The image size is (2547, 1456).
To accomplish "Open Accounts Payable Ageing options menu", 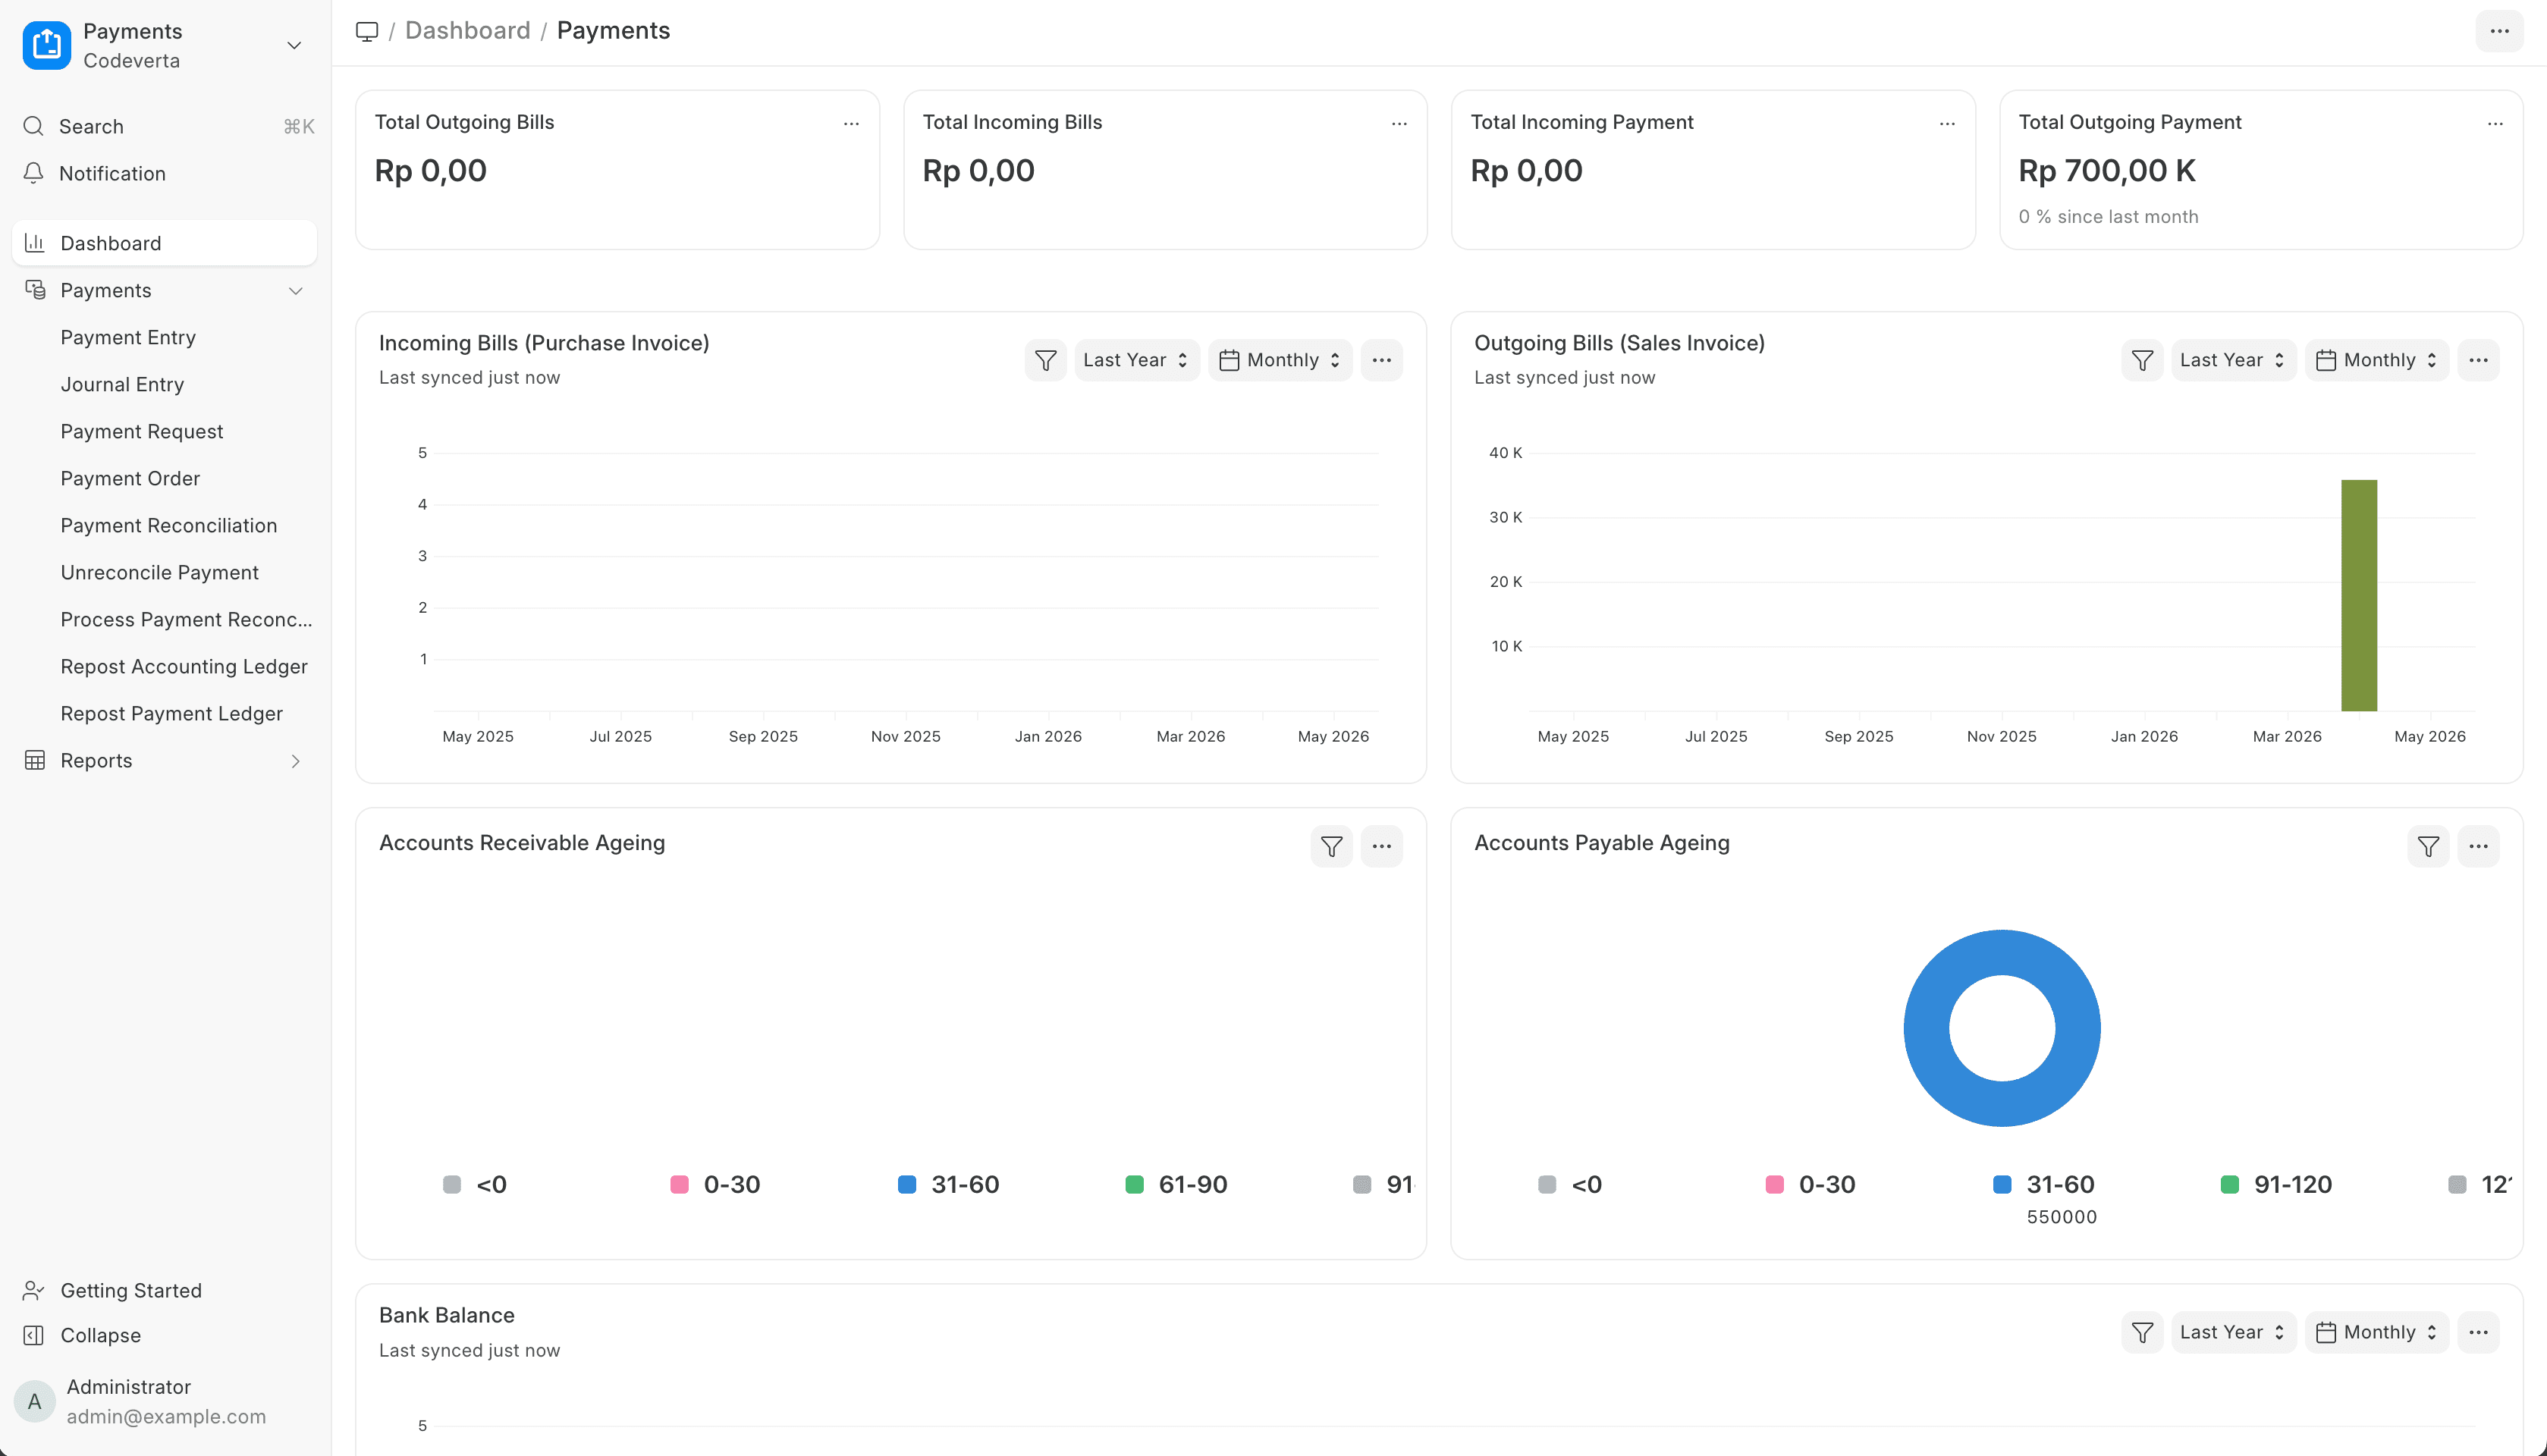I will [2478, 846].
